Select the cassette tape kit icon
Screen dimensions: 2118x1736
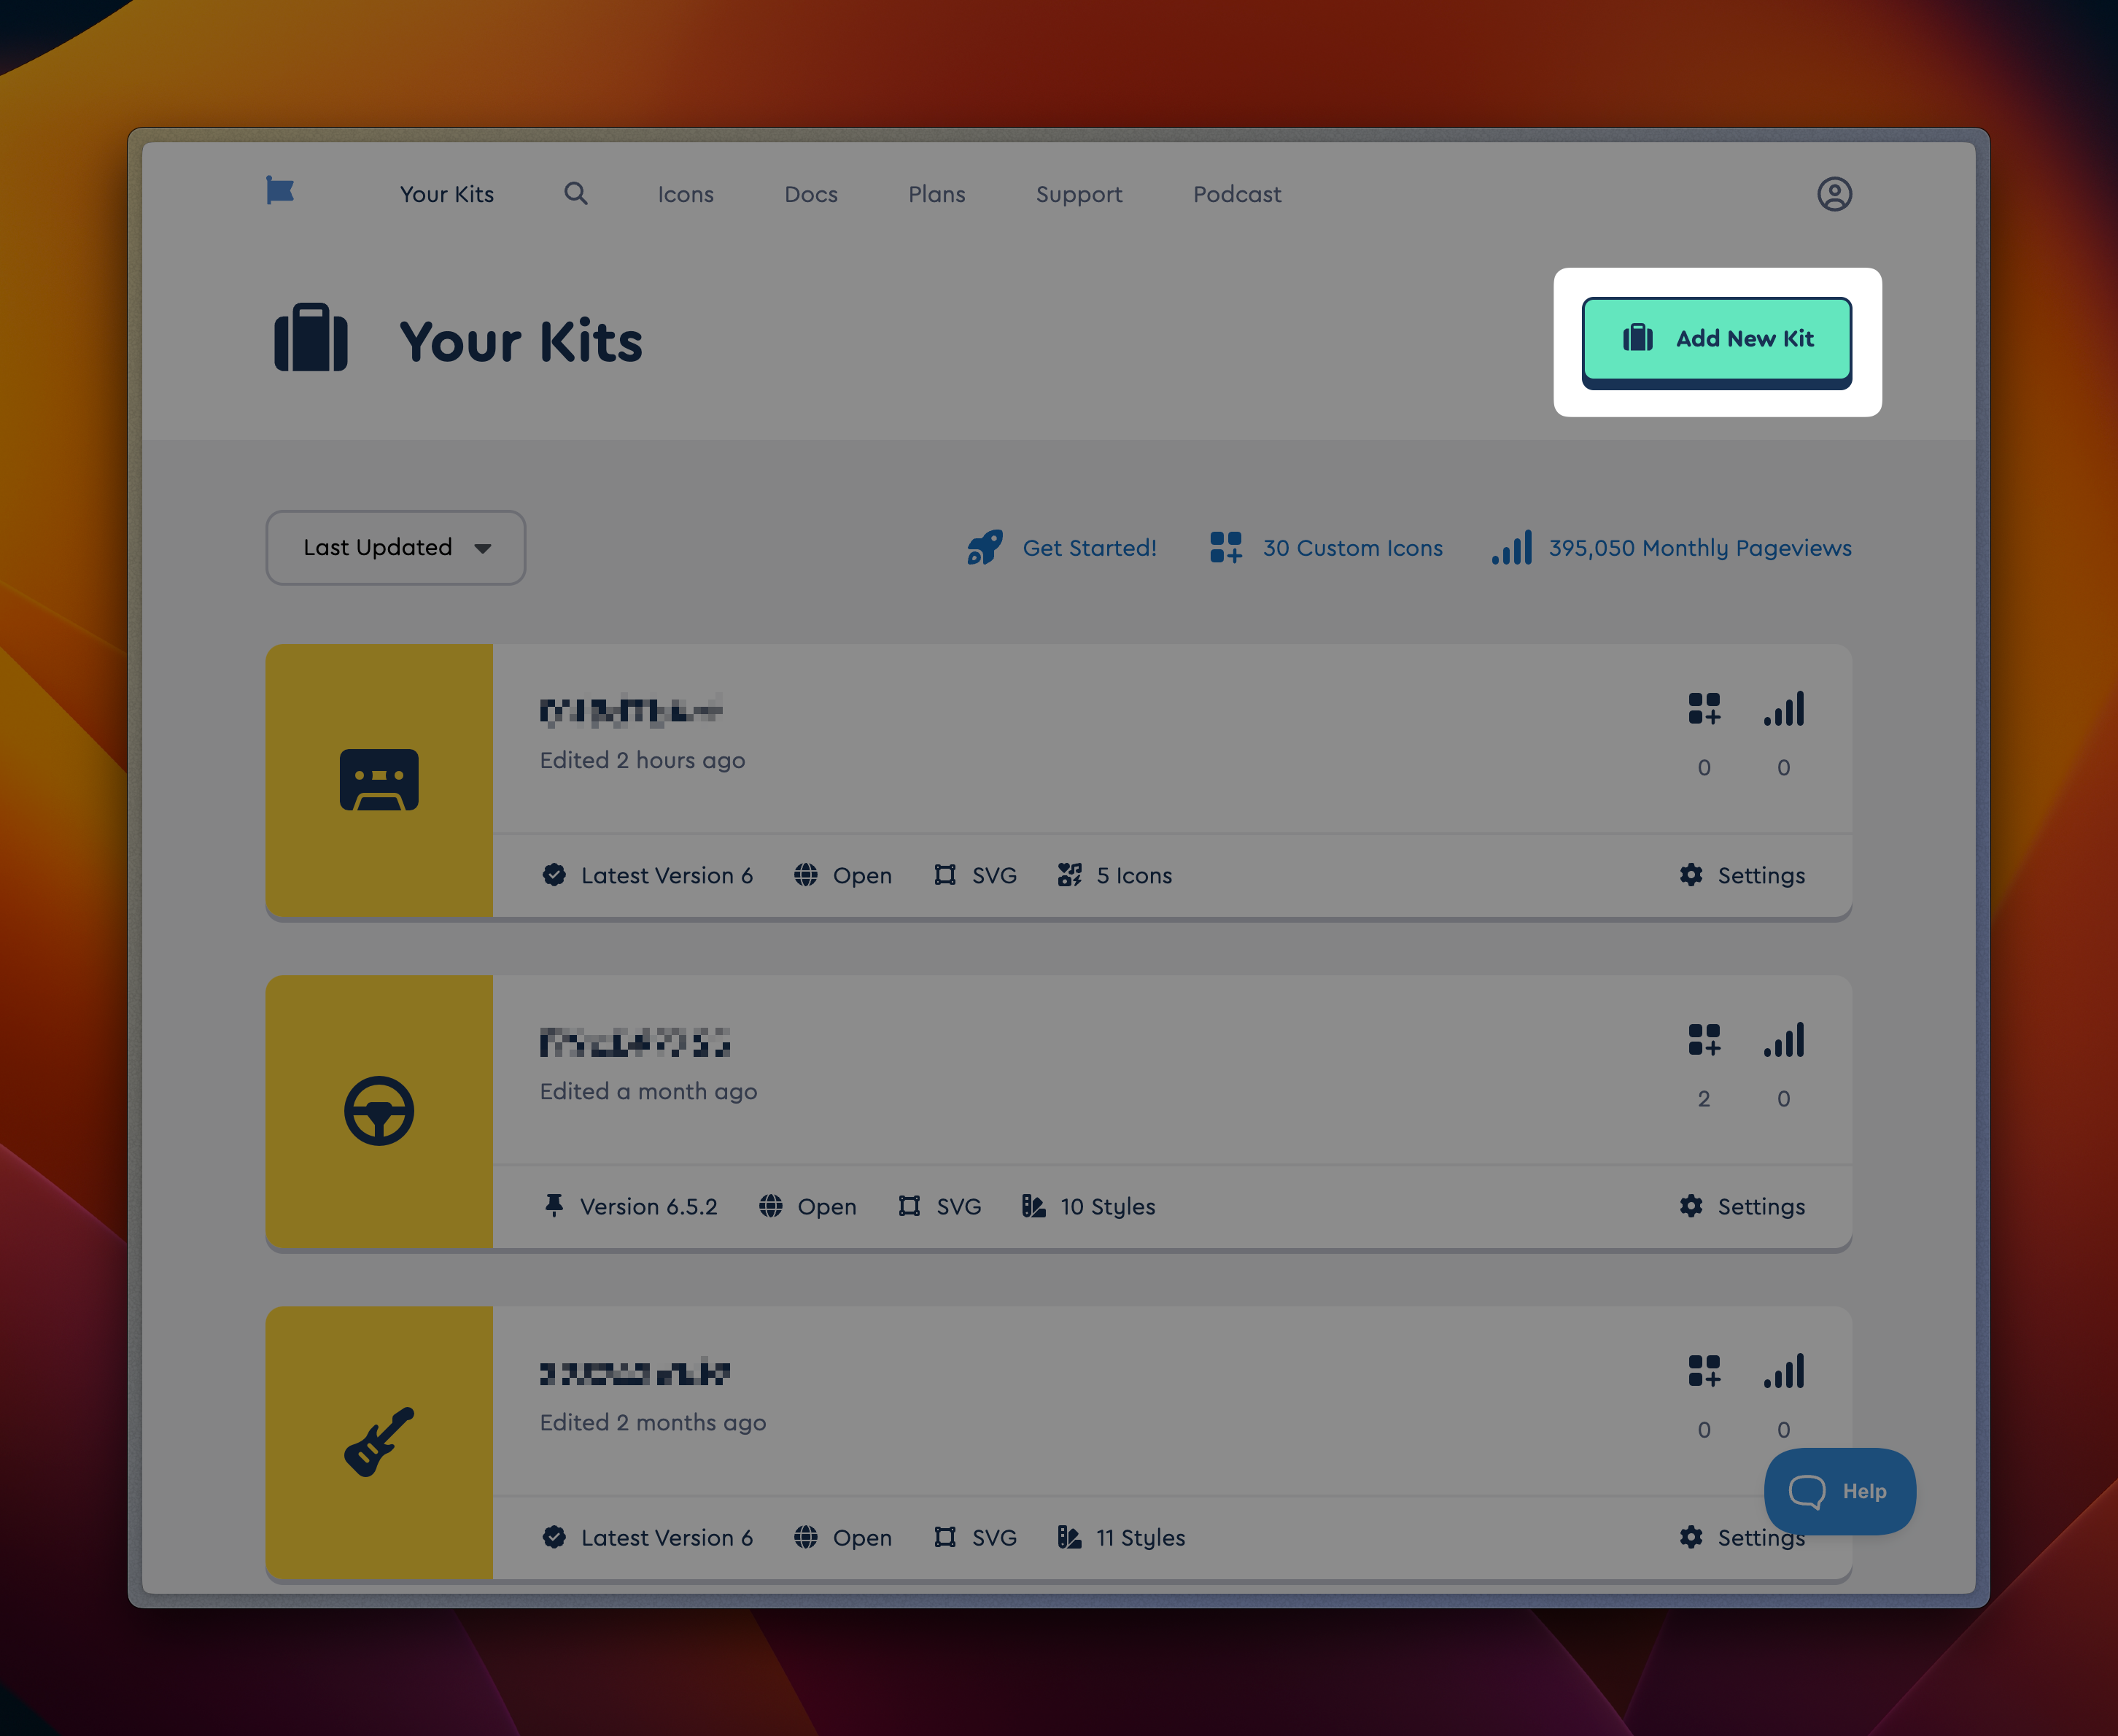tap(379, 781)
